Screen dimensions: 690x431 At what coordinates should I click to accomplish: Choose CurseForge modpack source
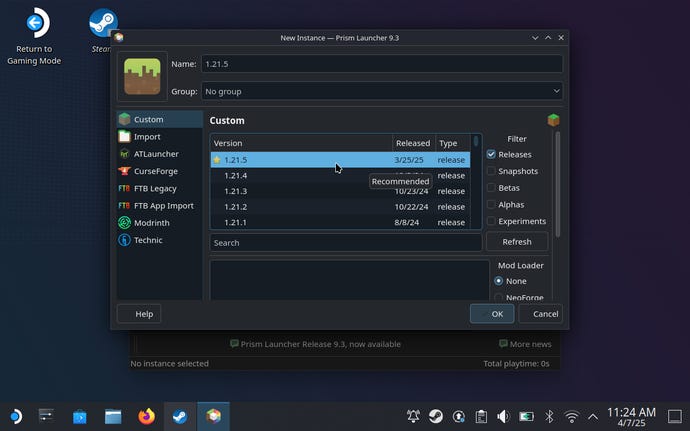click(160, 171)
